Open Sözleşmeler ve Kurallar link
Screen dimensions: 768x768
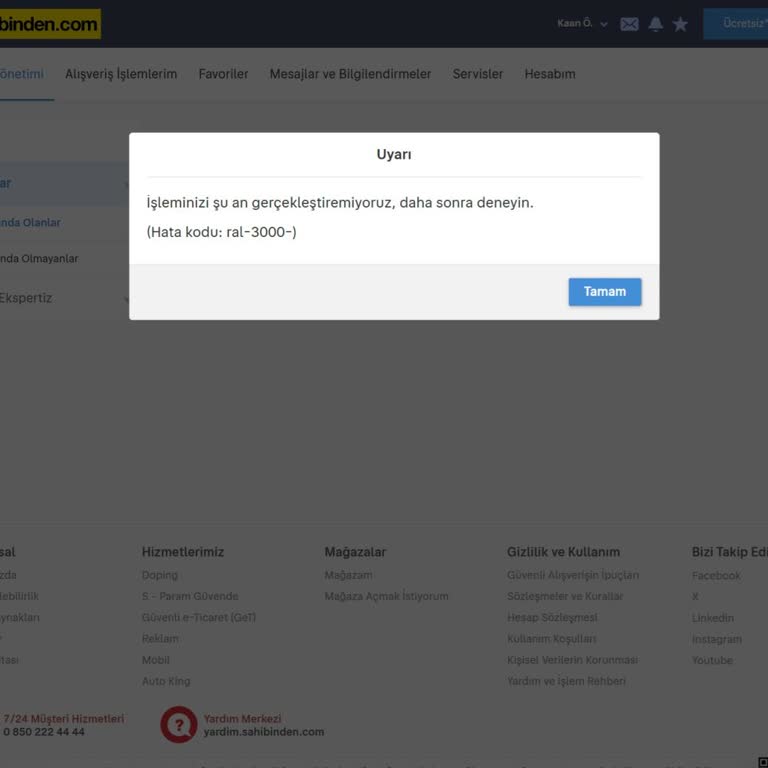tap(565, 596)
